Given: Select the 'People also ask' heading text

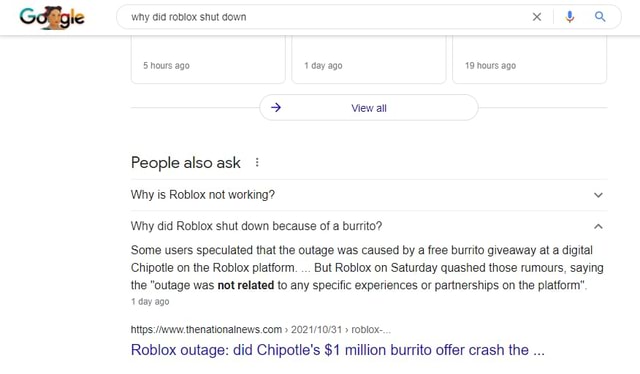Looking at the screenshot, I should (186, 163).
